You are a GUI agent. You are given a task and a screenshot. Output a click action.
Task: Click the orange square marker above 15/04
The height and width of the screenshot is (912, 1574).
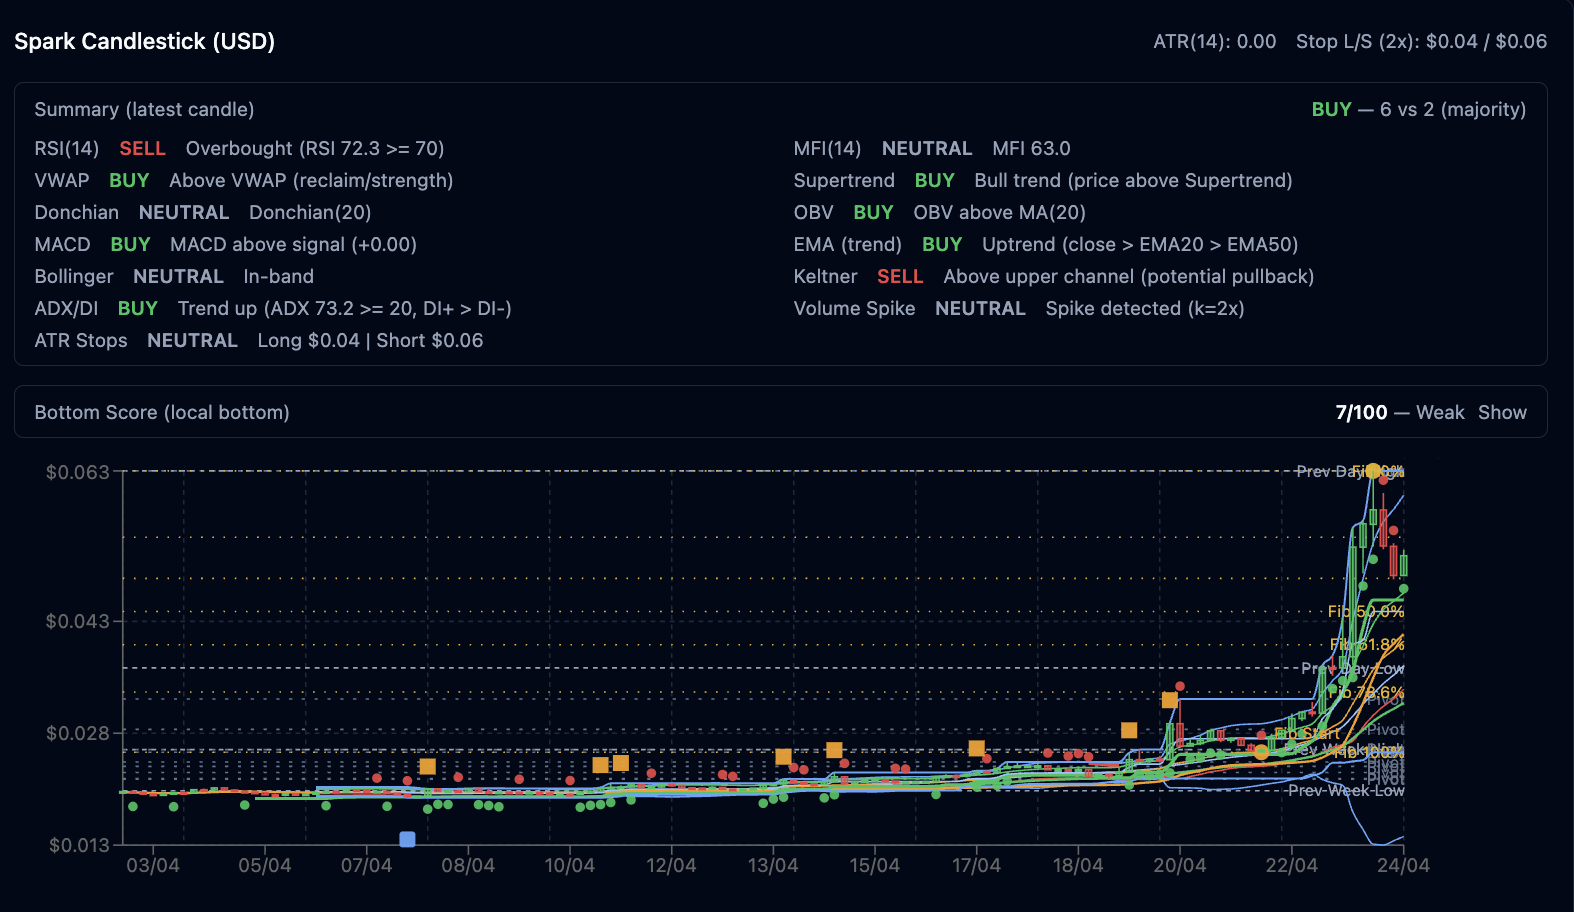[834, 750]
